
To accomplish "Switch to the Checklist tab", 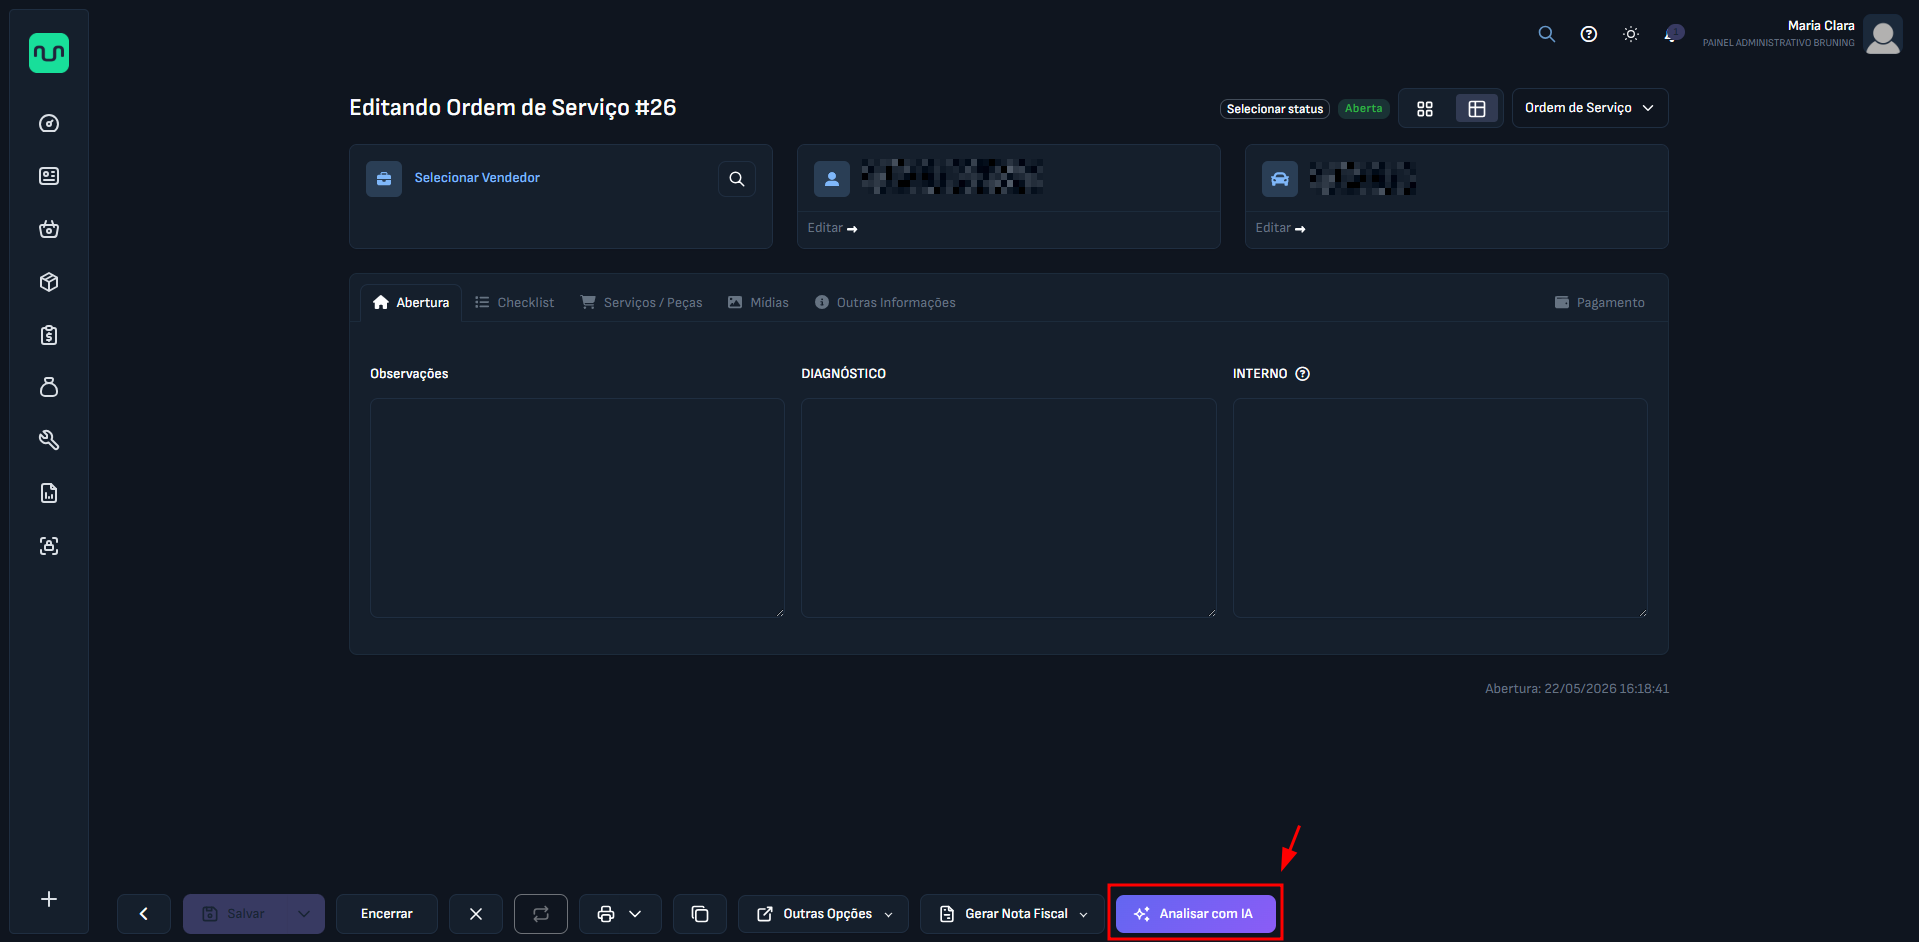I will (514, 303).
